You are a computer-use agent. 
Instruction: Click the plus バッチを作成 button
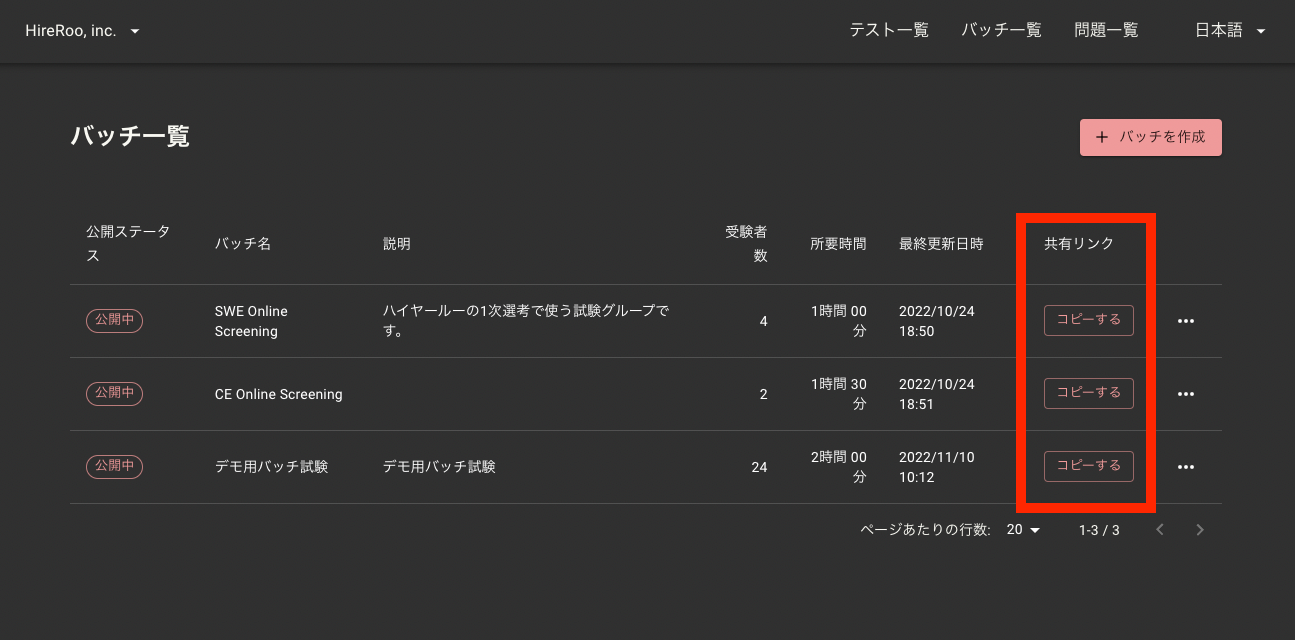tap(1150, 137)
